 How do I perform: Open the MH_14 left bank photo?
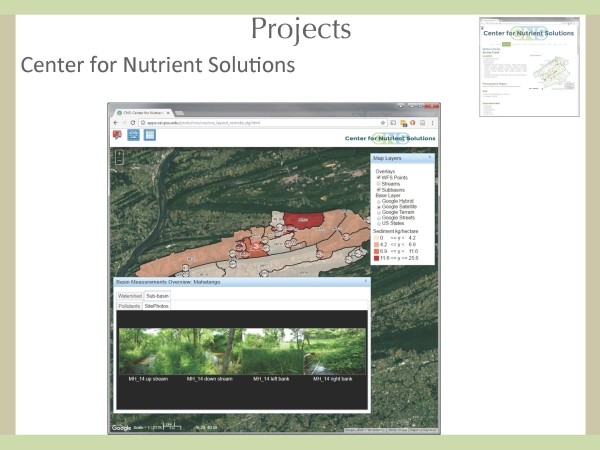click(273, 351)
